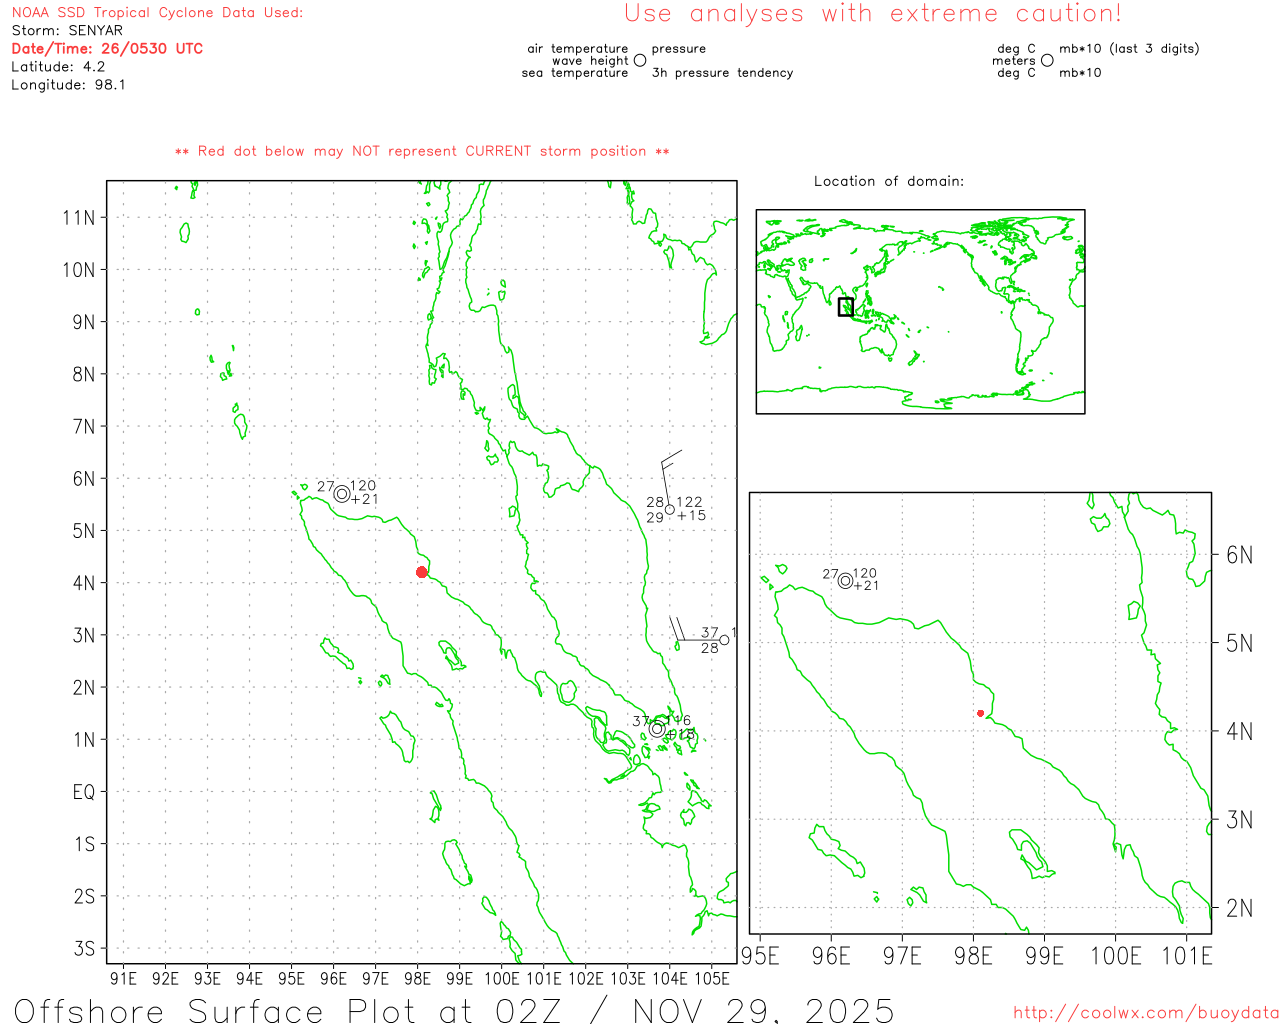This screenshot has width=1280, height=1024.
Task: Click the '6N' label on zoomed inset map
Action: point(1239,555)
